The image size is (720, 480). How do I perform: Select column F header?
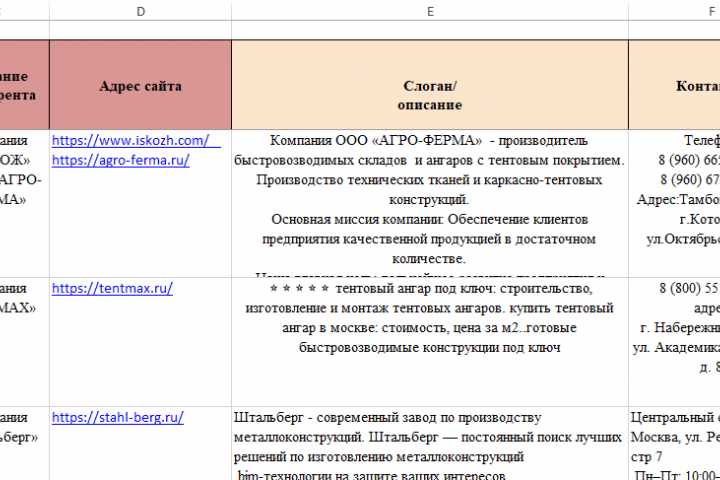[x=675, y=11]
